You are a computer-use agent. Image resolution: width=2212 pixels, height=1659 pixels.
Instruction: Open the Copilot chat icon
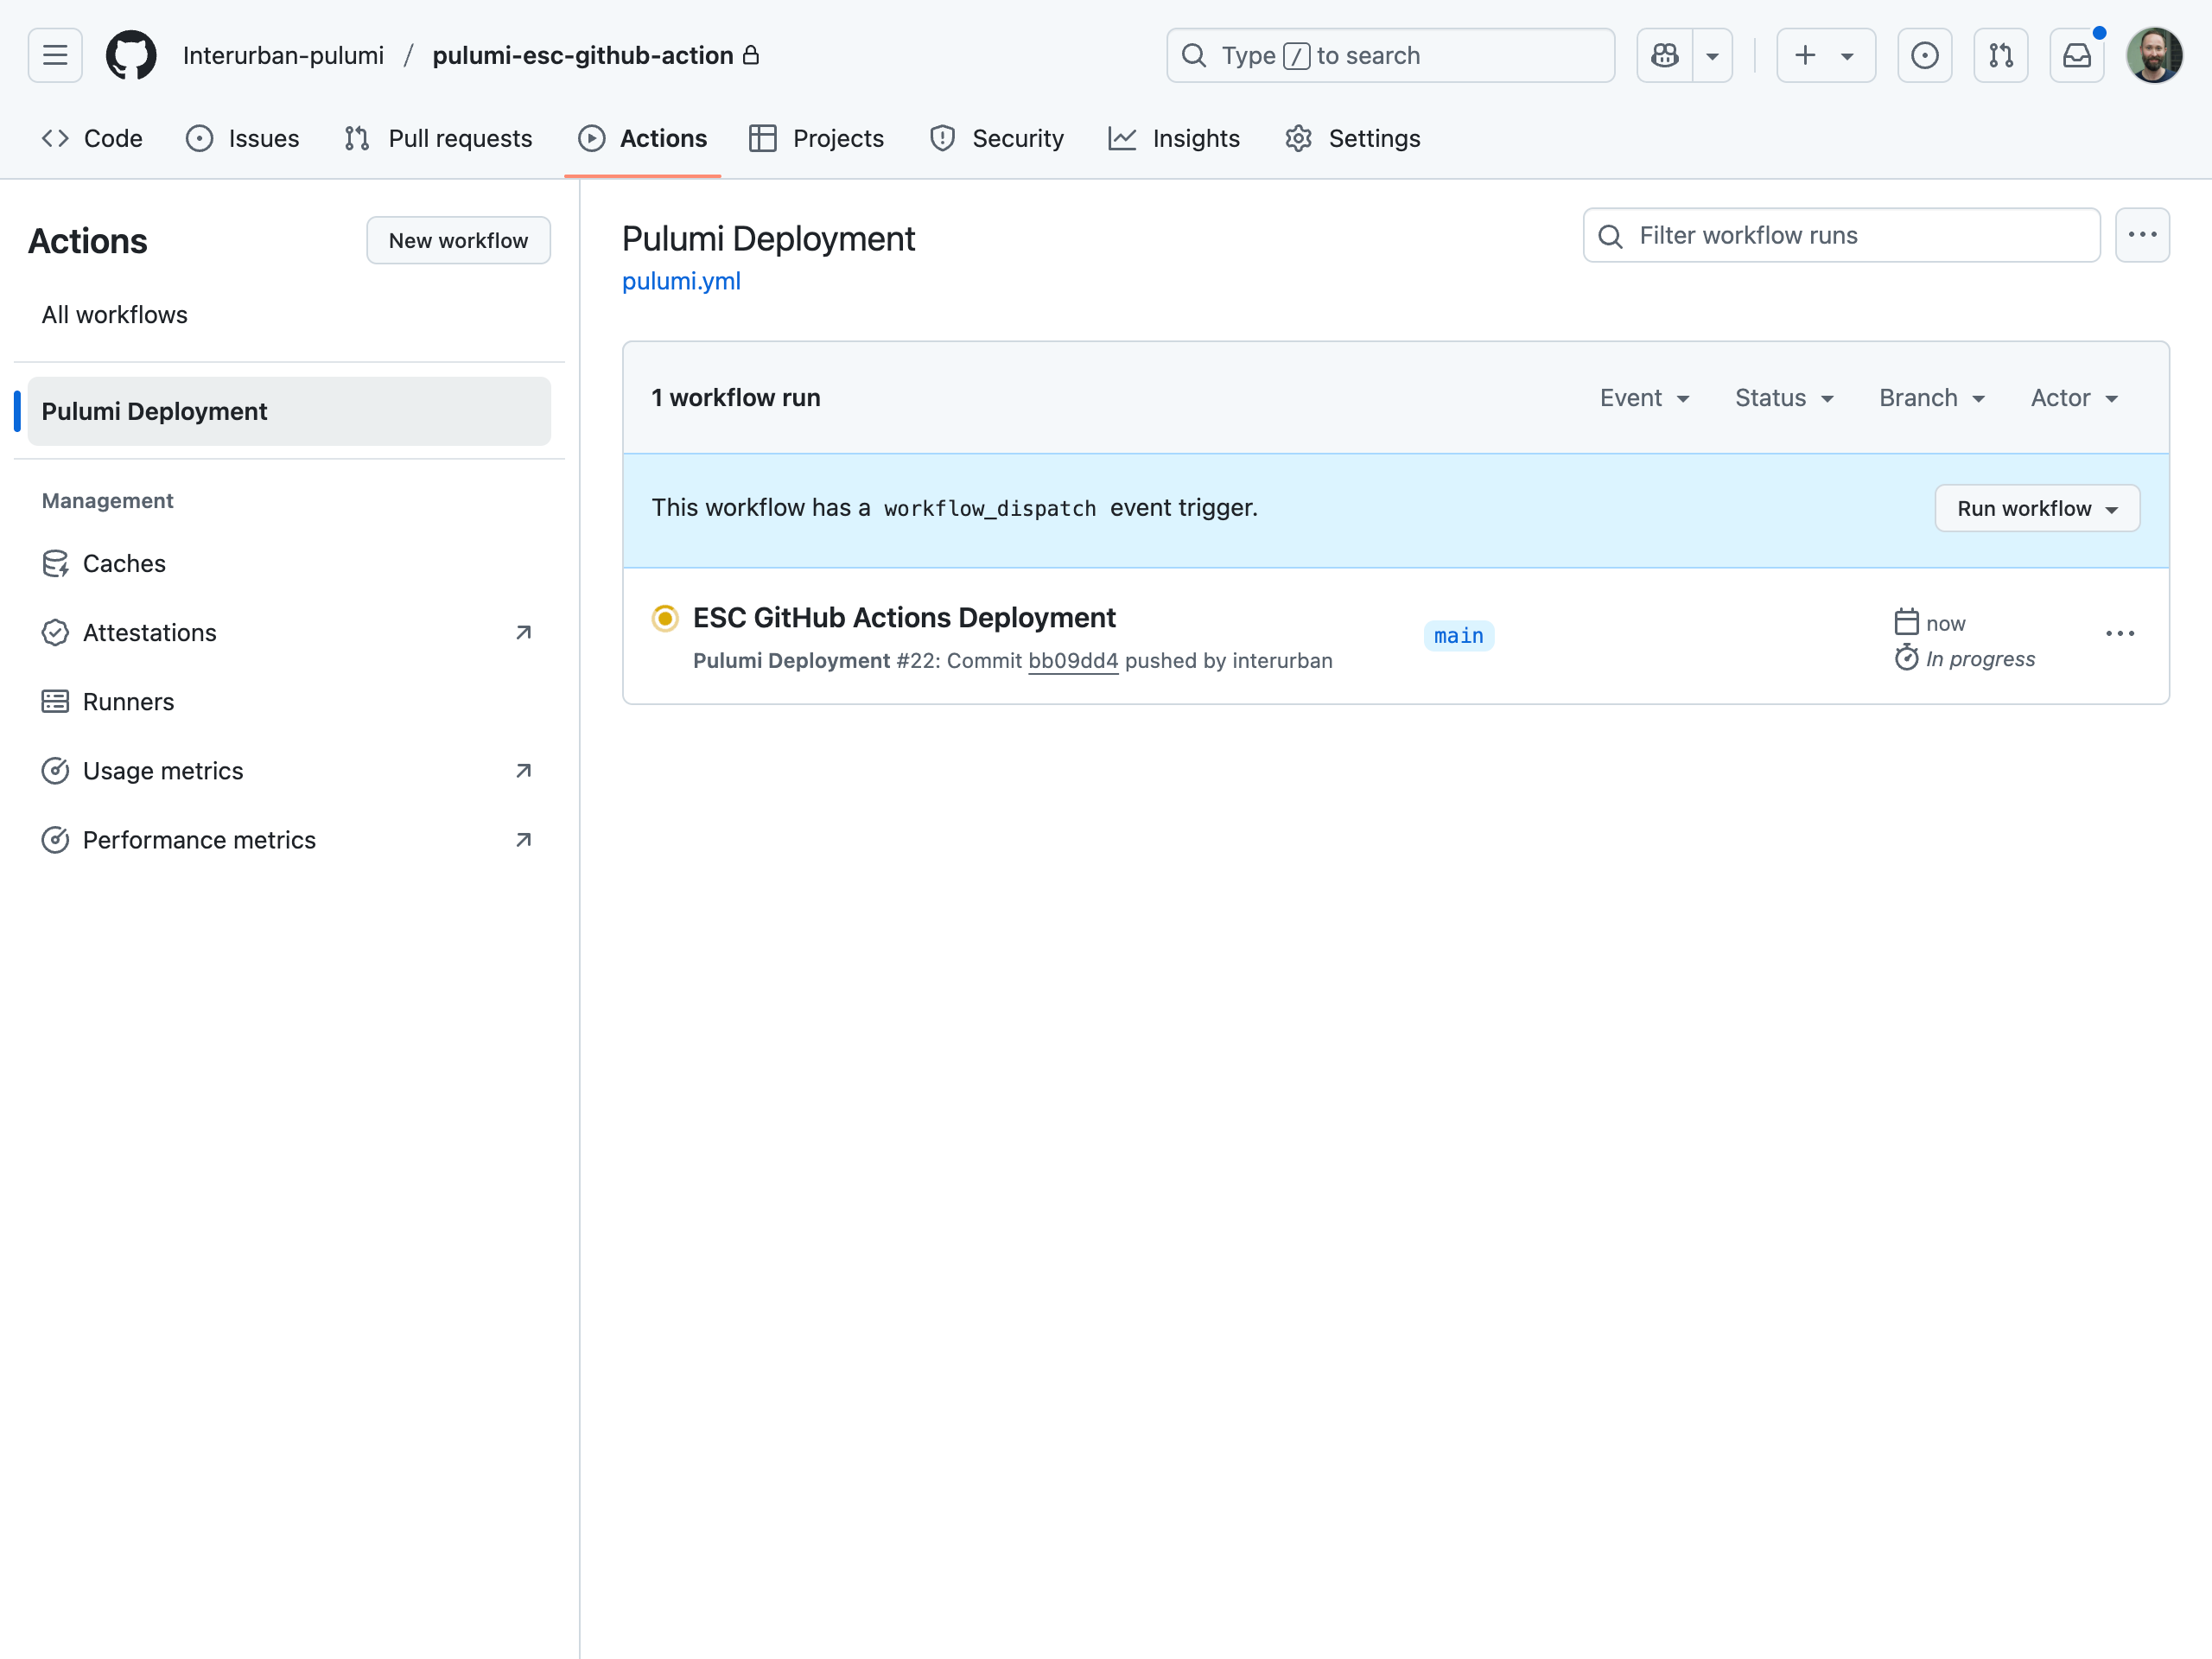(x=1665, y=55)
